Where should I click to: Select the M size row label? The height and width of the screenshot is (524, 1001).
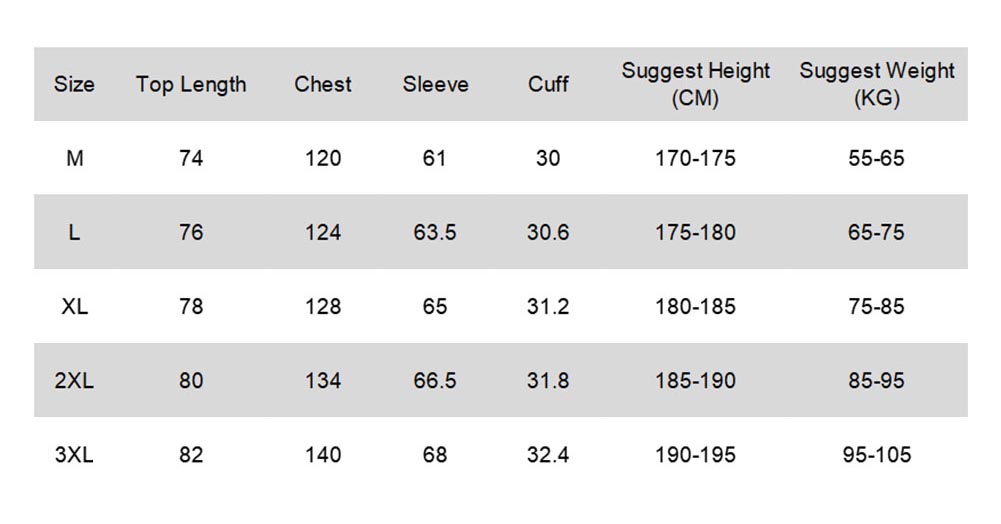74,158
